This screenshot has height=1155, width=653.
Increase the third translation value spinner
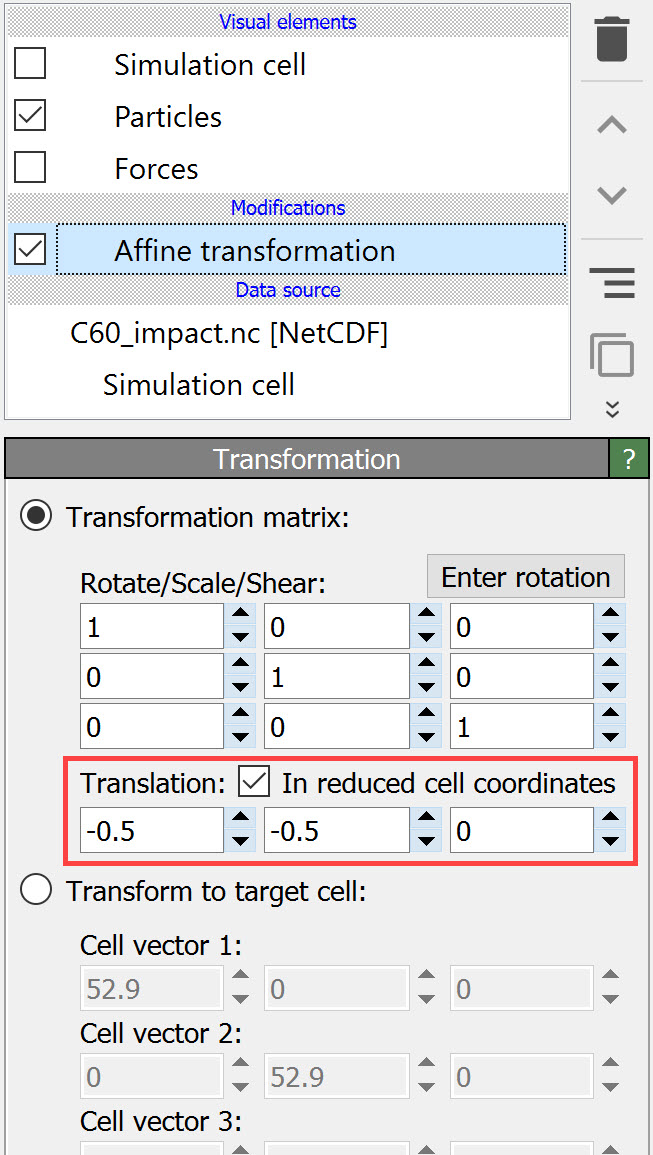(x=611, y=820)
